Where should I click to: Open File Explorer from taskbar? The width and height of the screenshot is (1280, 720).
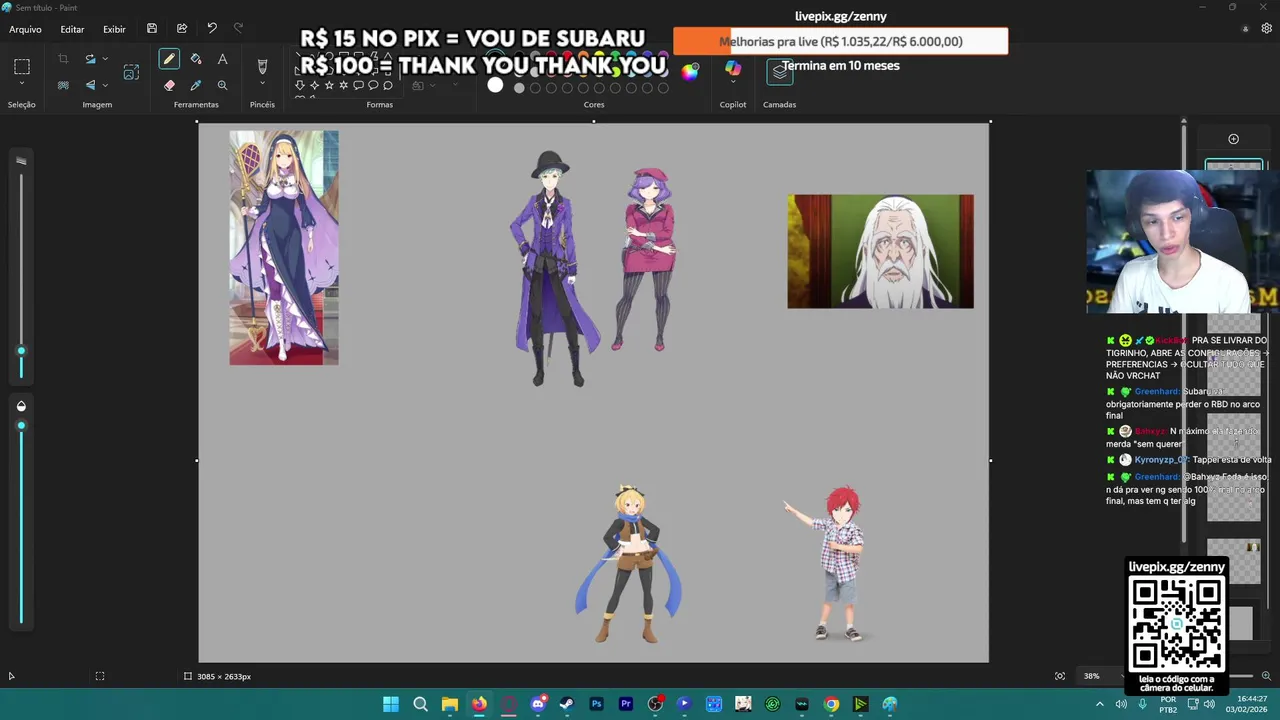pyautogui.click(x=450, y=704)
